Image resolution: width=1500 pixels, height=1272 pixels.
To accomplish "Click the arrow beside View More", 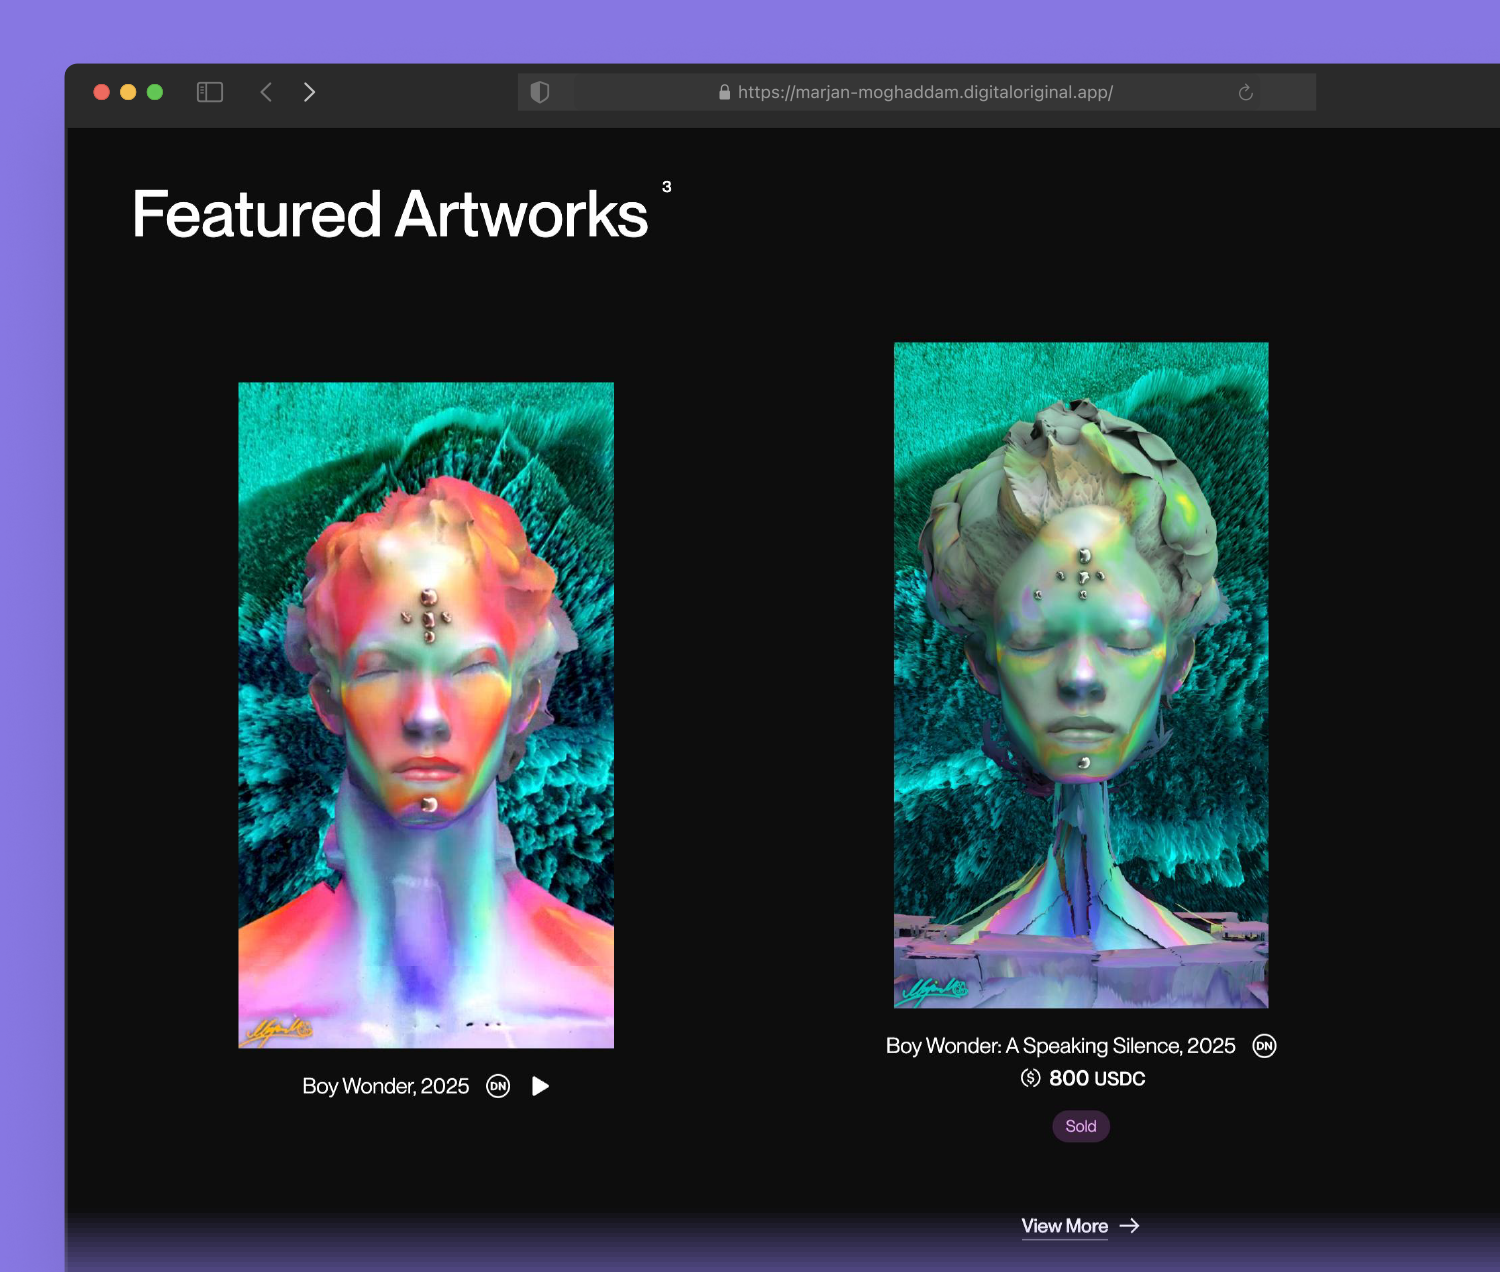I will pos(1130,1226).
